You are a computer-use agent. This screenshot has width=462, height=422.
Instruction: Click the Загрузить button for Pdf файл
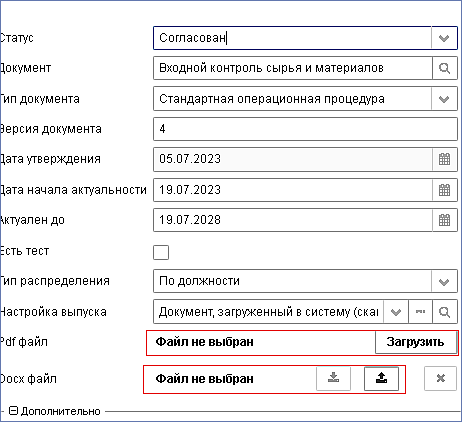pyautogui.click(x=416, y=342)
